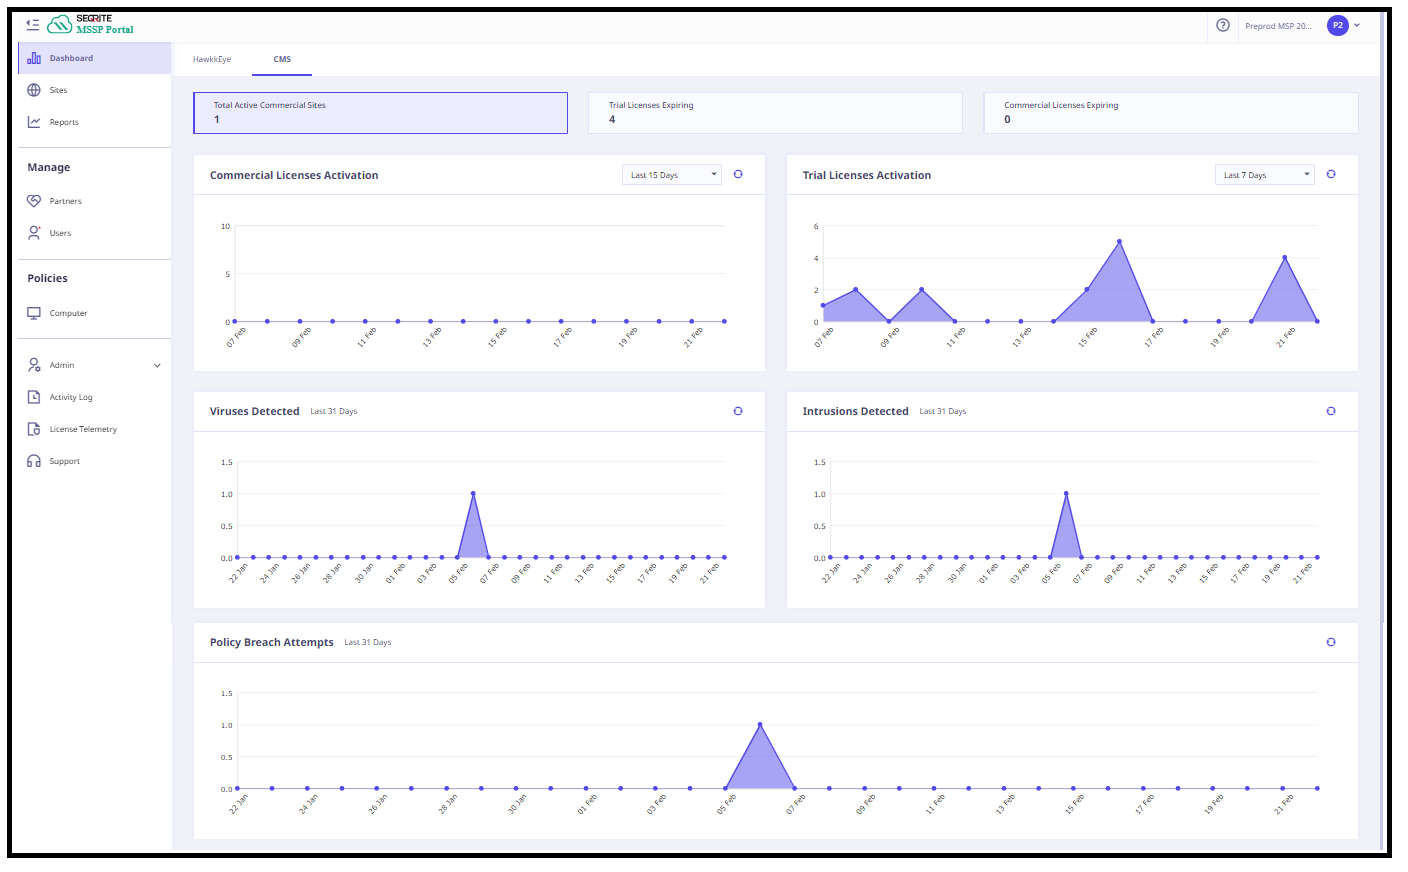This screenshot has width=1408, height=872.
Task: Click the Sites globe icon
Action: tap(34, 90)
